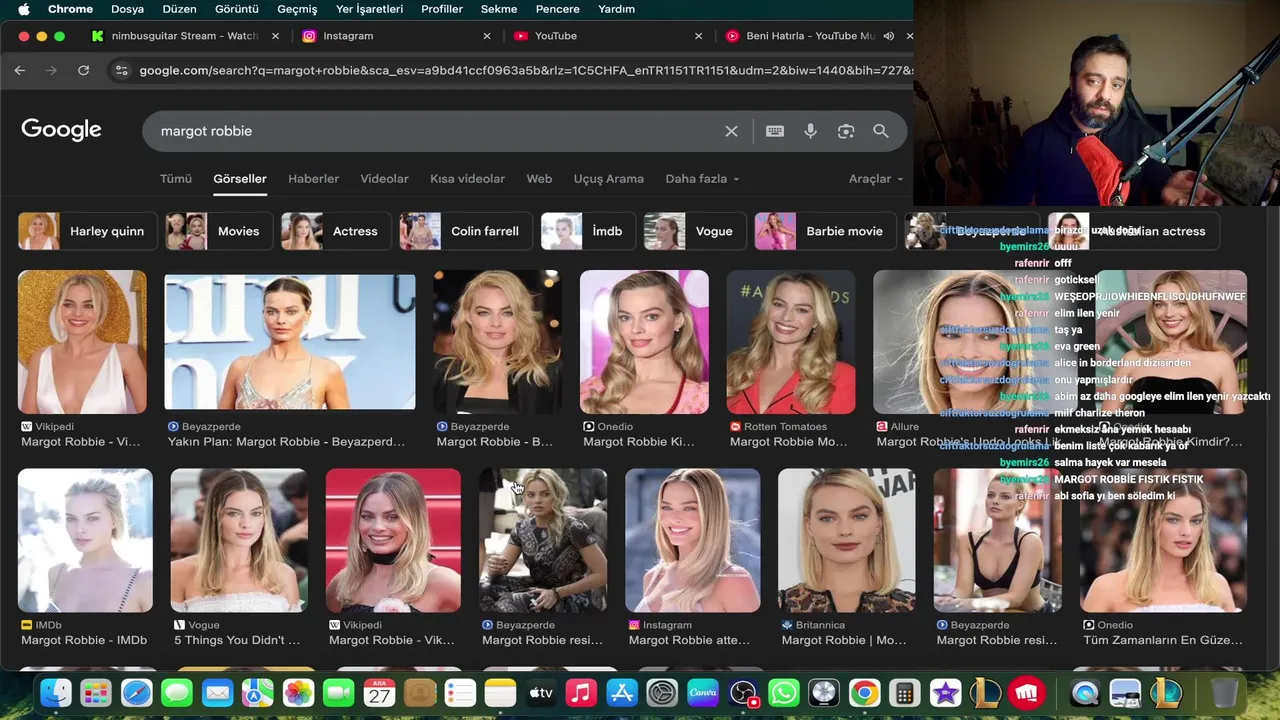Open WhatsApp from the dock

coord(784,692)
